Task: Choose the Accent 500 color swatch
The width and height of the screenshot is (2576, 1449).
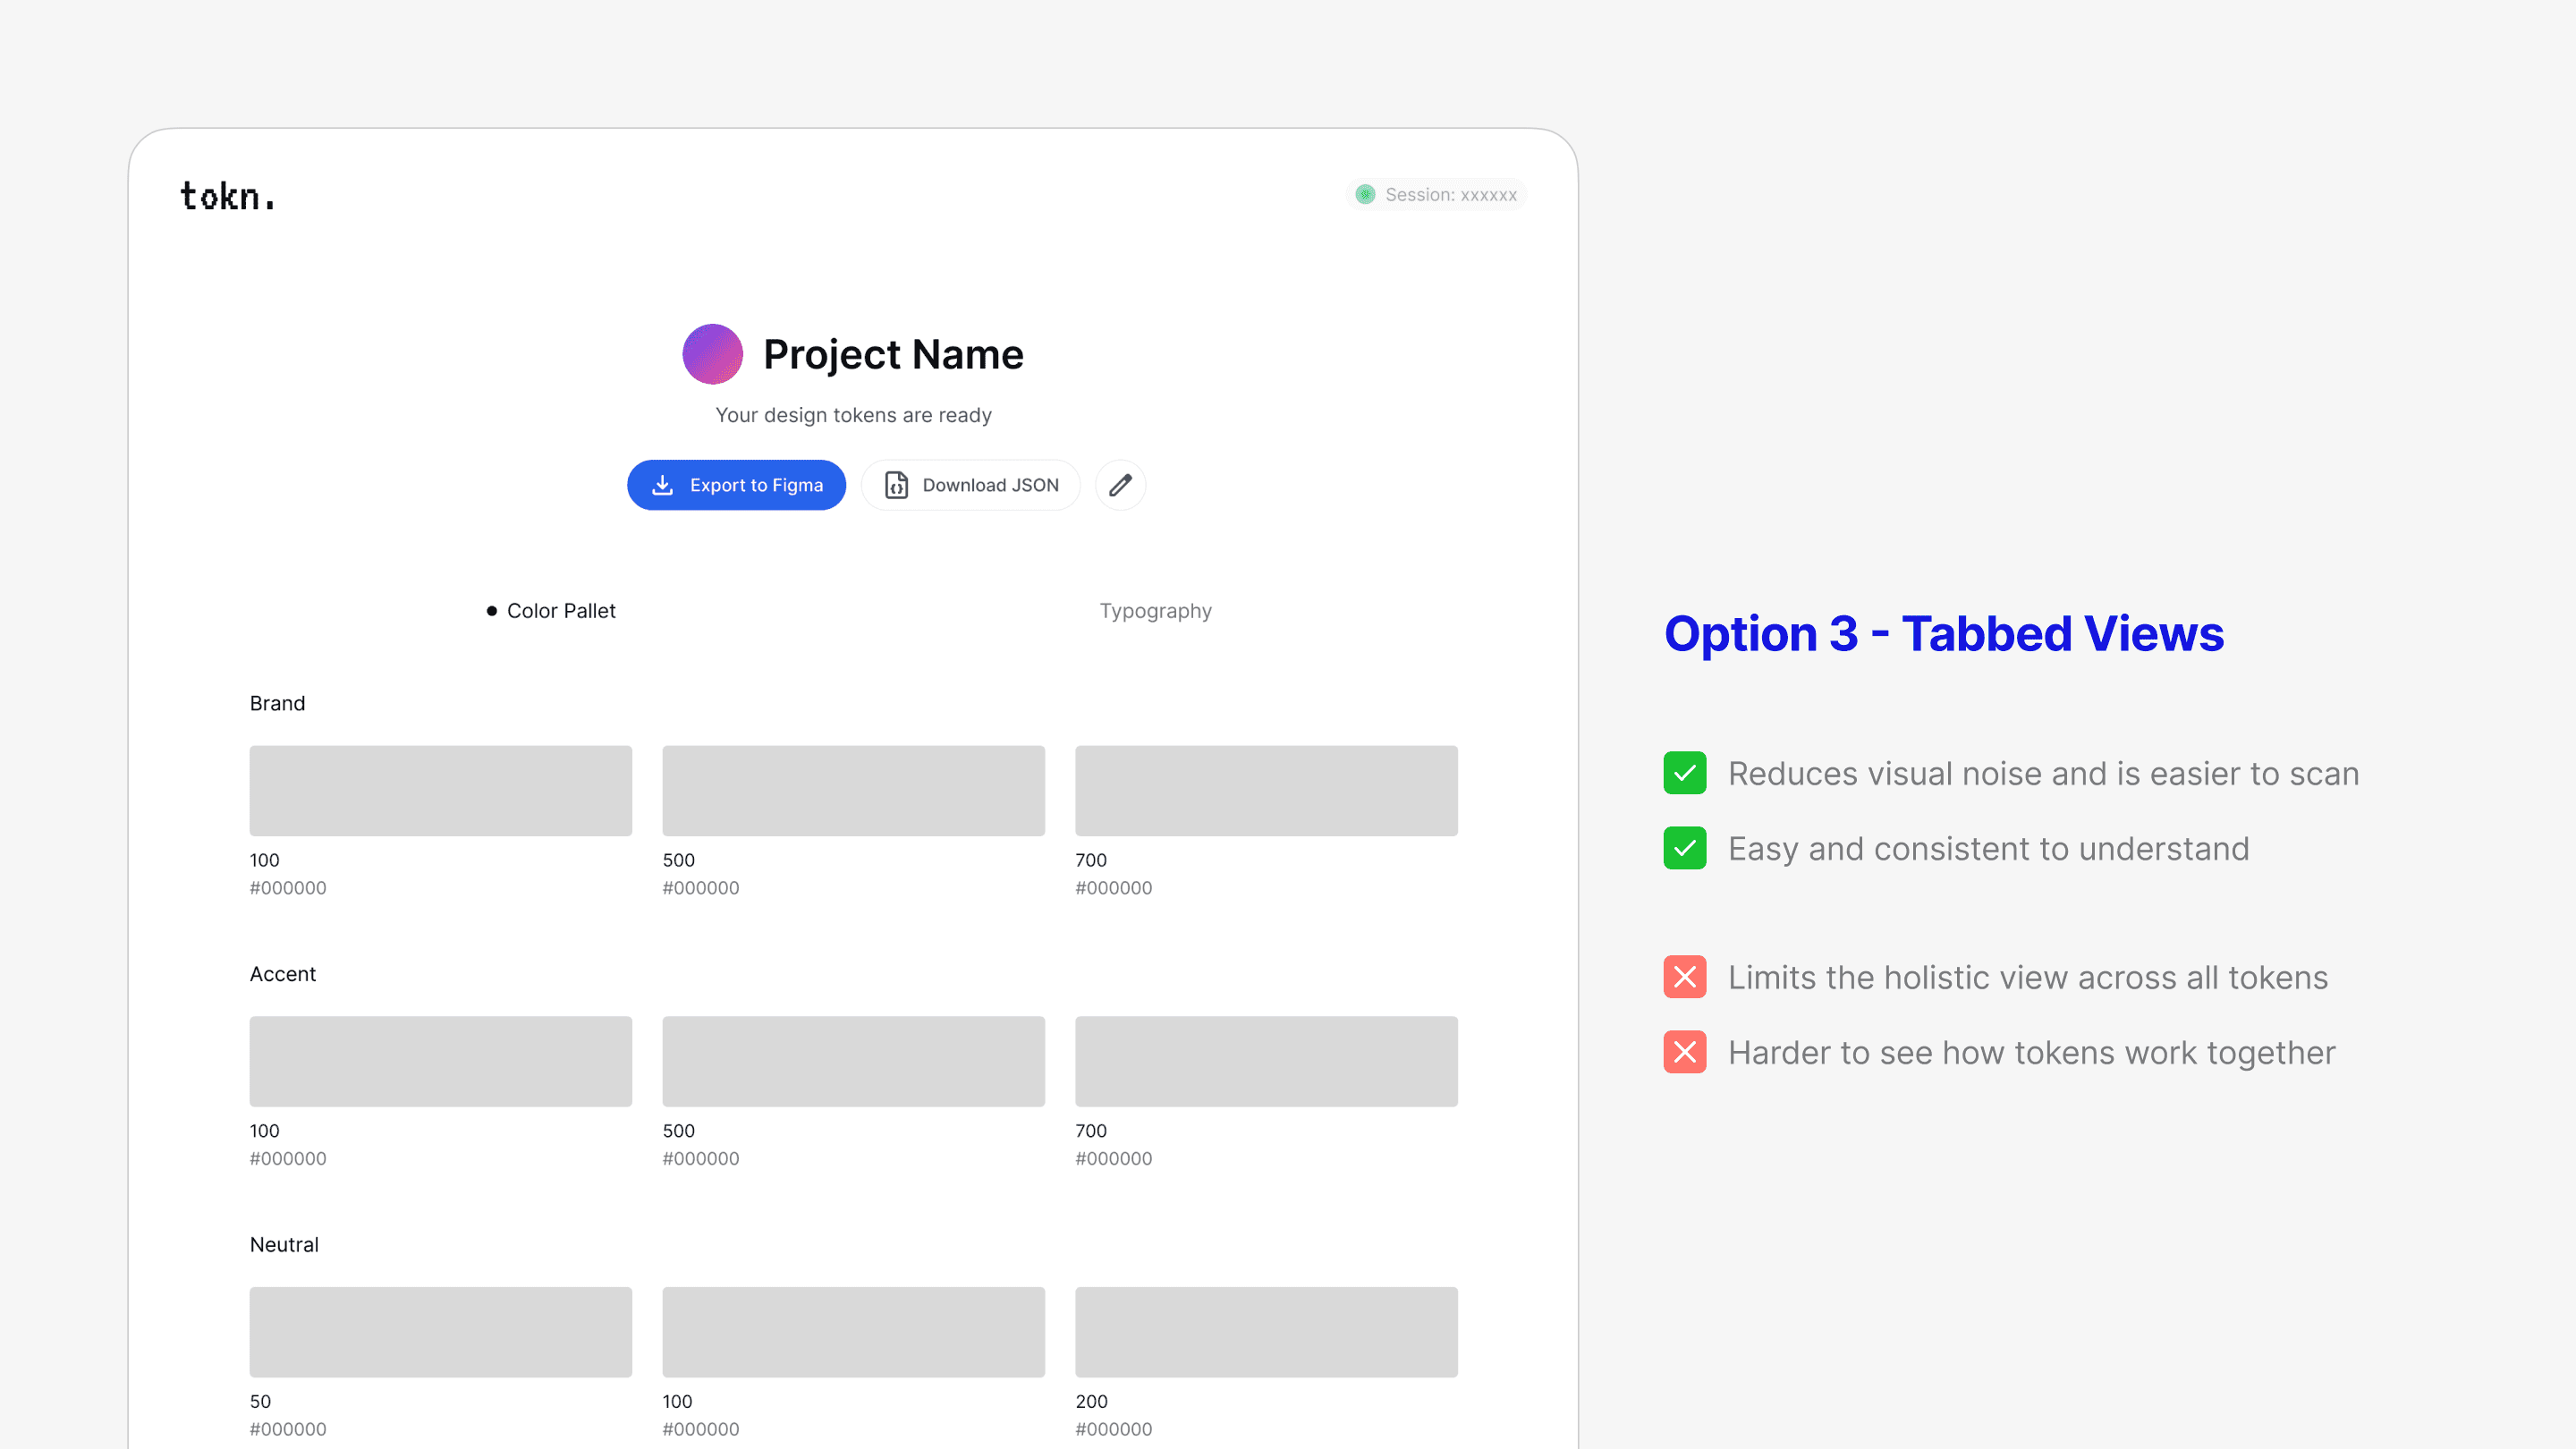Action: point(853,1061)
